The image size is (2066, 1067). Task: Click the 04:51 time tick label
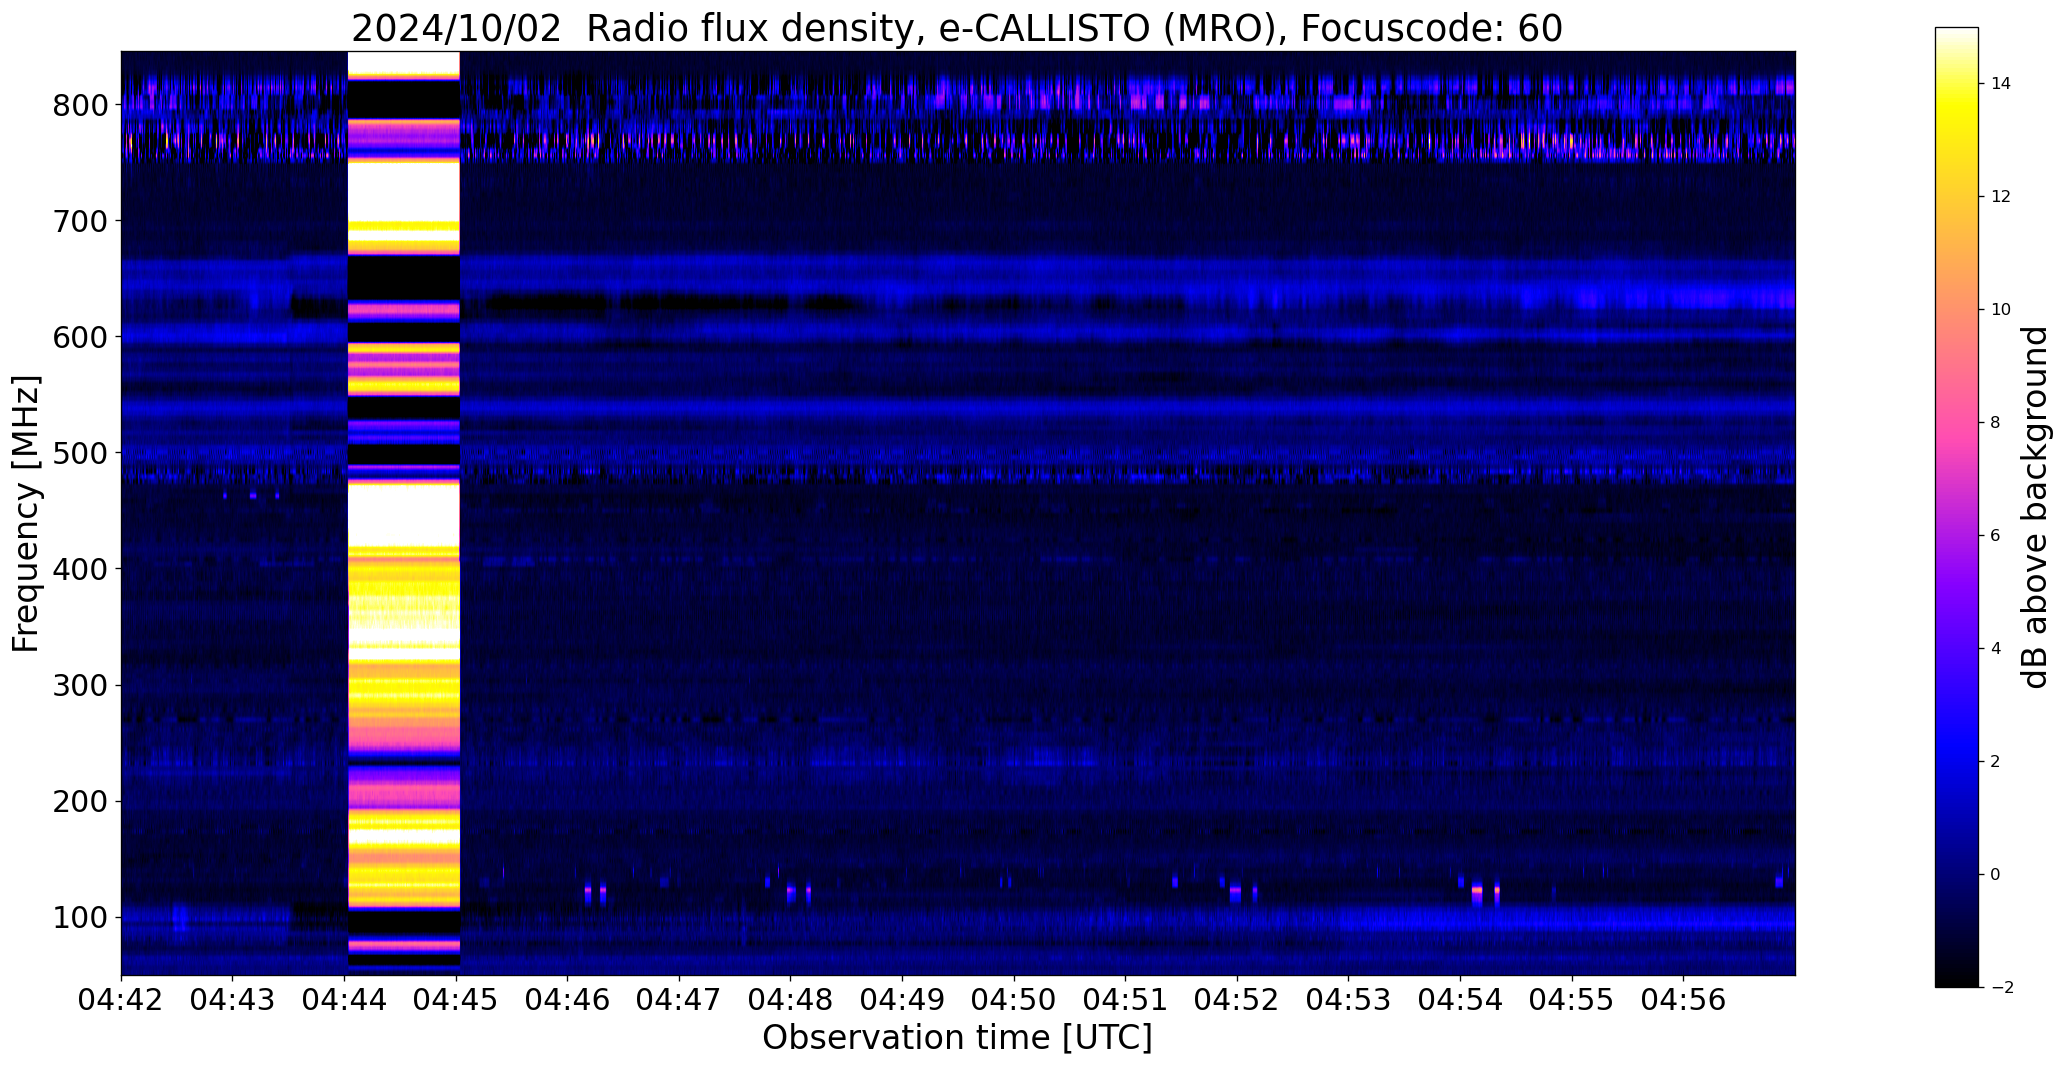click(1126, 1000)
